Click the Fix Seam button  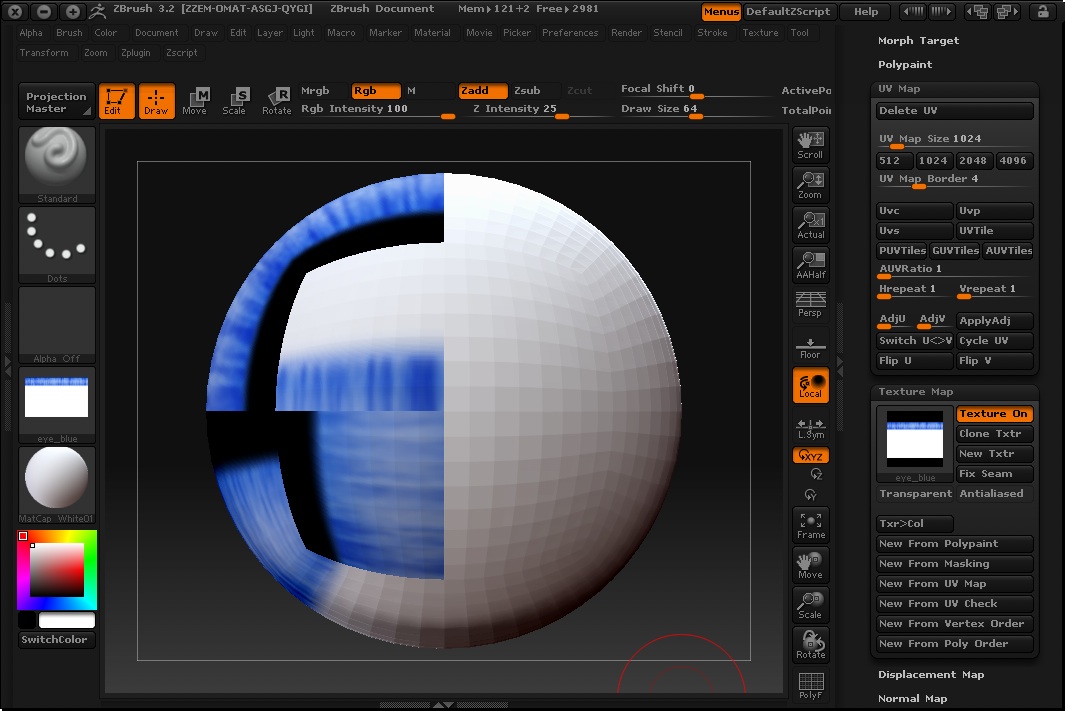[994, 474]
